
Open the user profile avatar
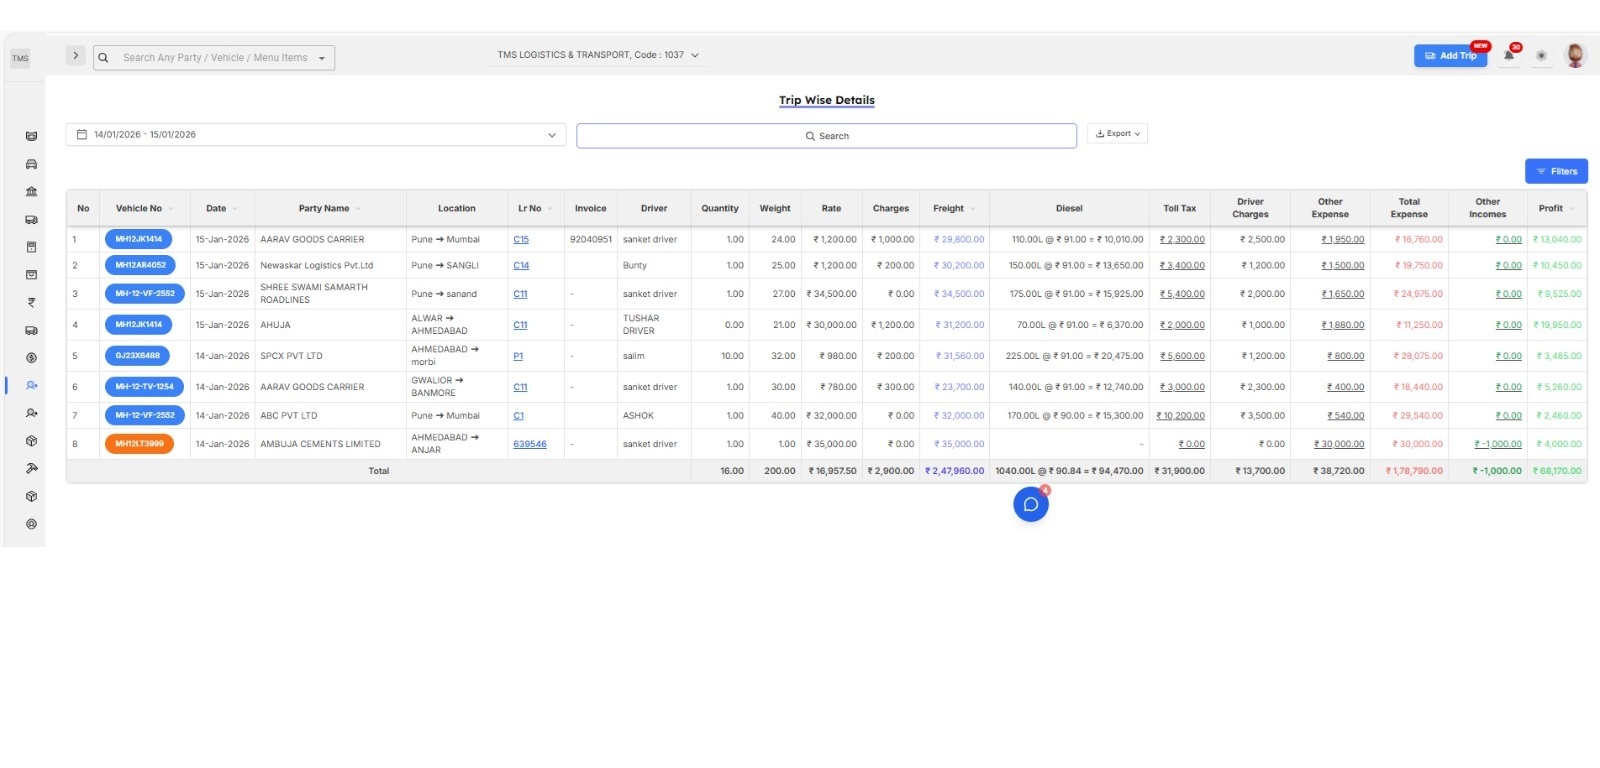tap(1575, 56)
